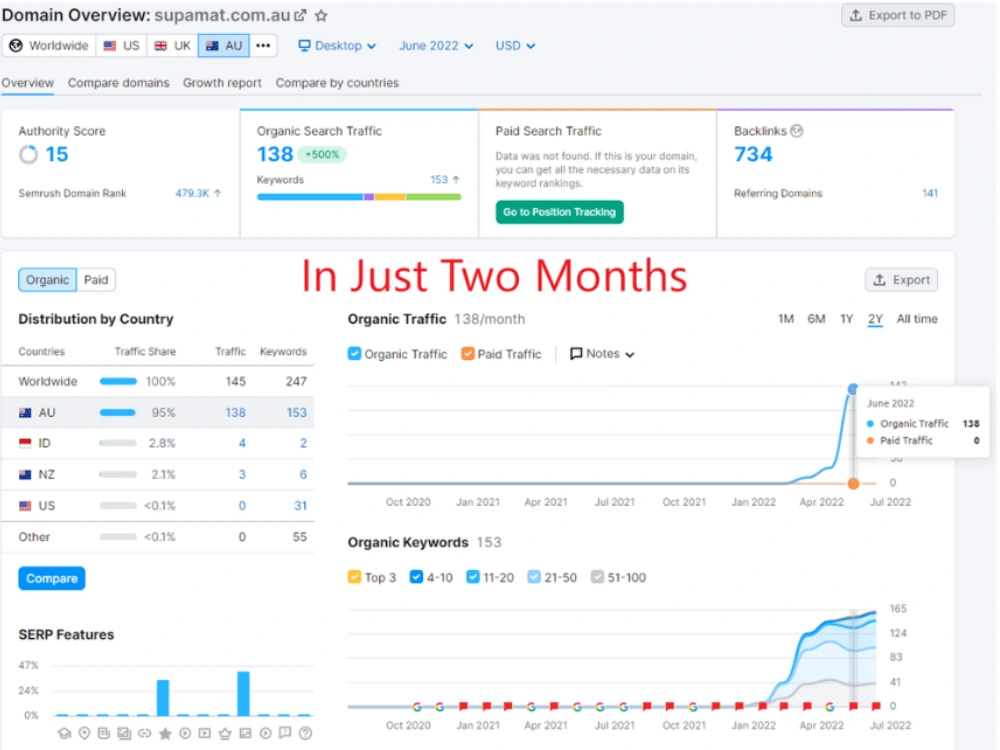Toggle the 21-50 keywords checkbox
Image resolution: width=1000 pixels, height=750 pixels.
(x=534, y=577)
